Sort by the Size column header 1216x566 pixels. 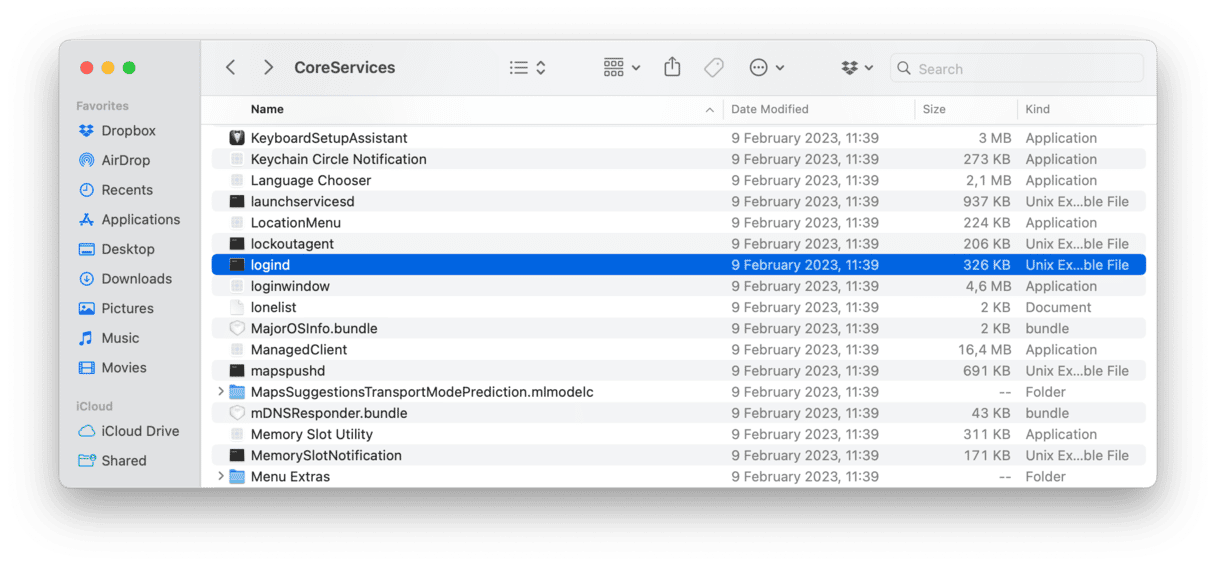pyautogui.click(x=934, y=109)
